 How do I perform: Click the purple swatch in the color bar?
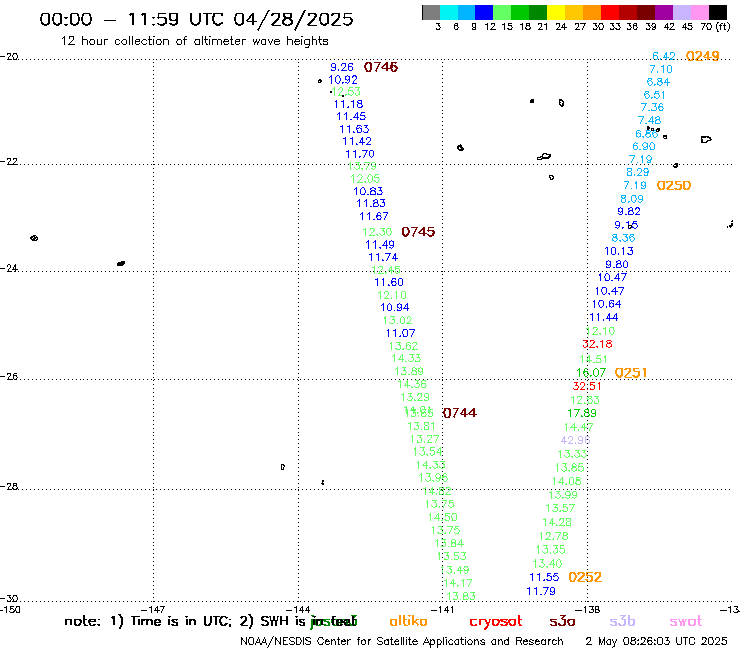click(664, 12)
